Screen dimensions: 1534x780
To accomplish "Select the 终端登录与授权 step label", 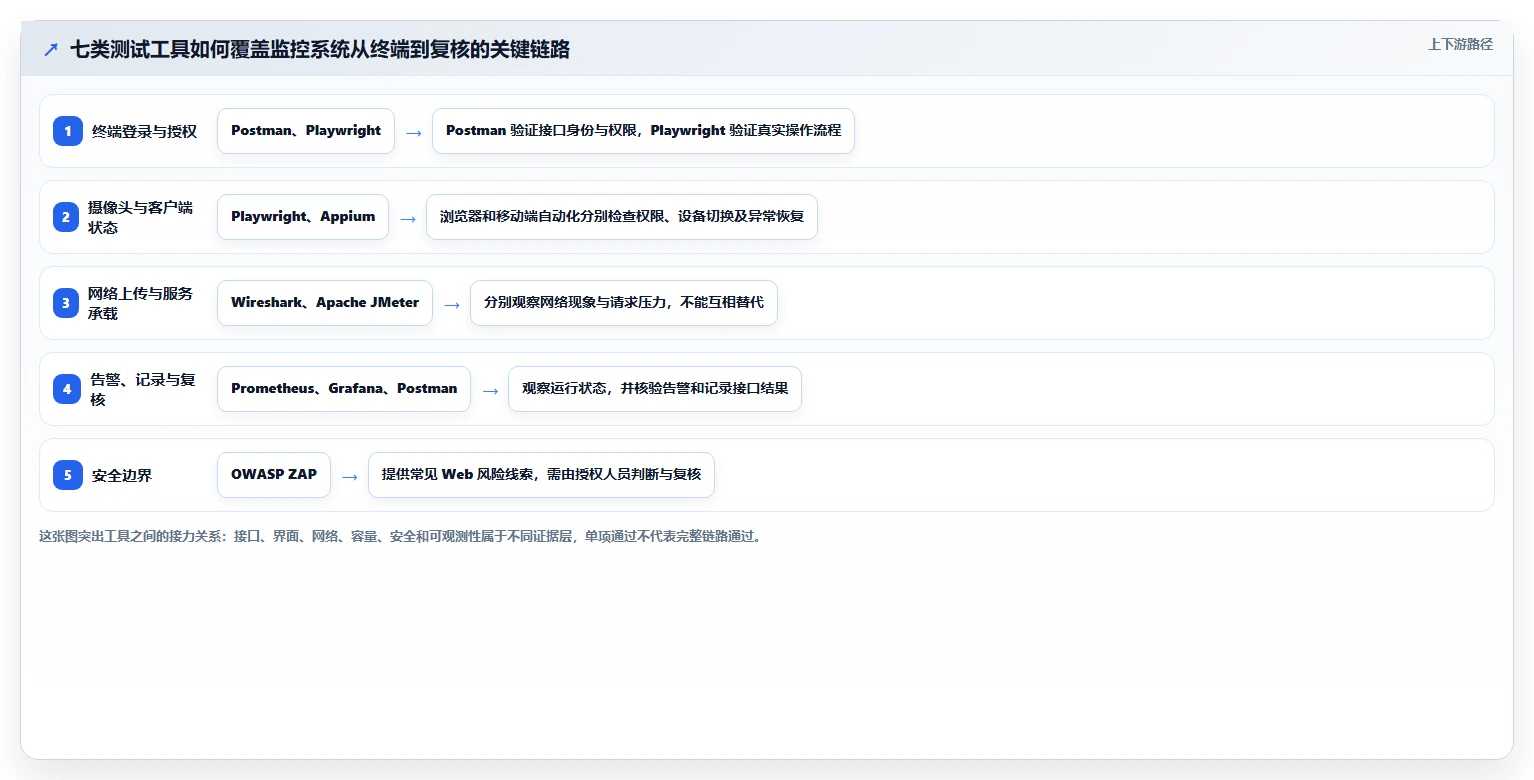I will tap(144, 131).
